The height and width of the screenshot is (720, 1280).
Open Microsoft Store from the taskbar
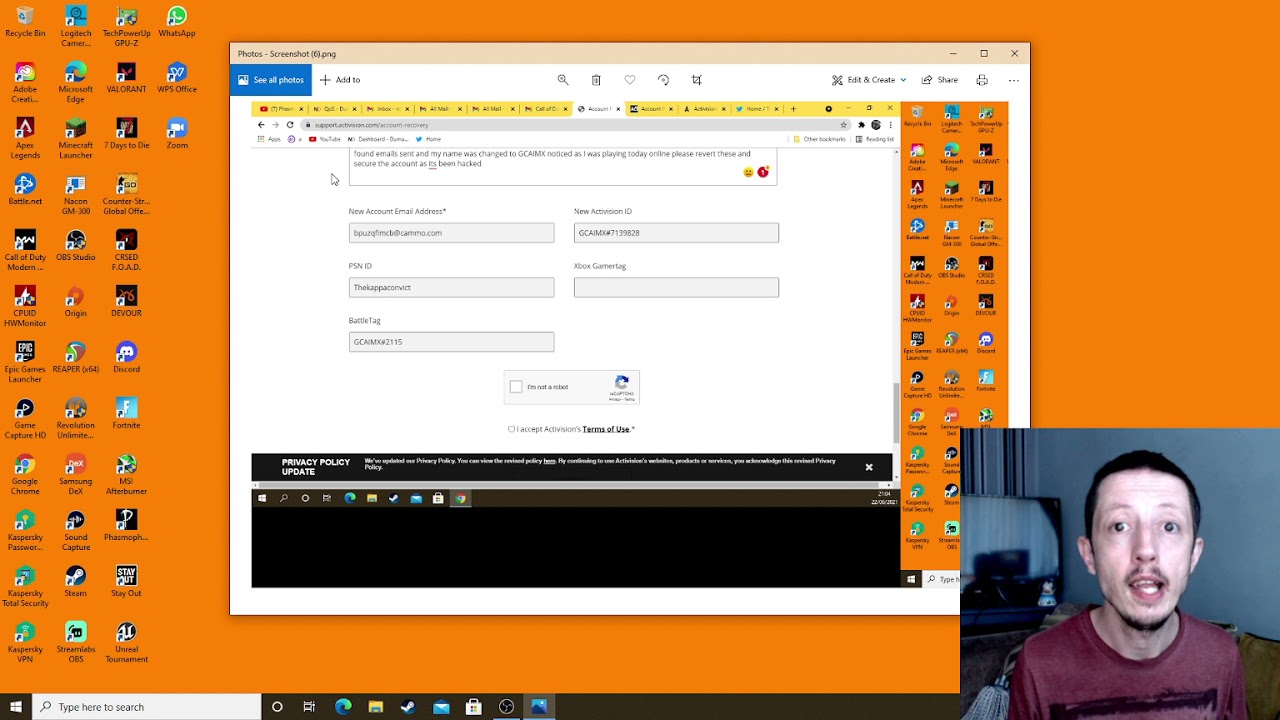click(474, 707)
